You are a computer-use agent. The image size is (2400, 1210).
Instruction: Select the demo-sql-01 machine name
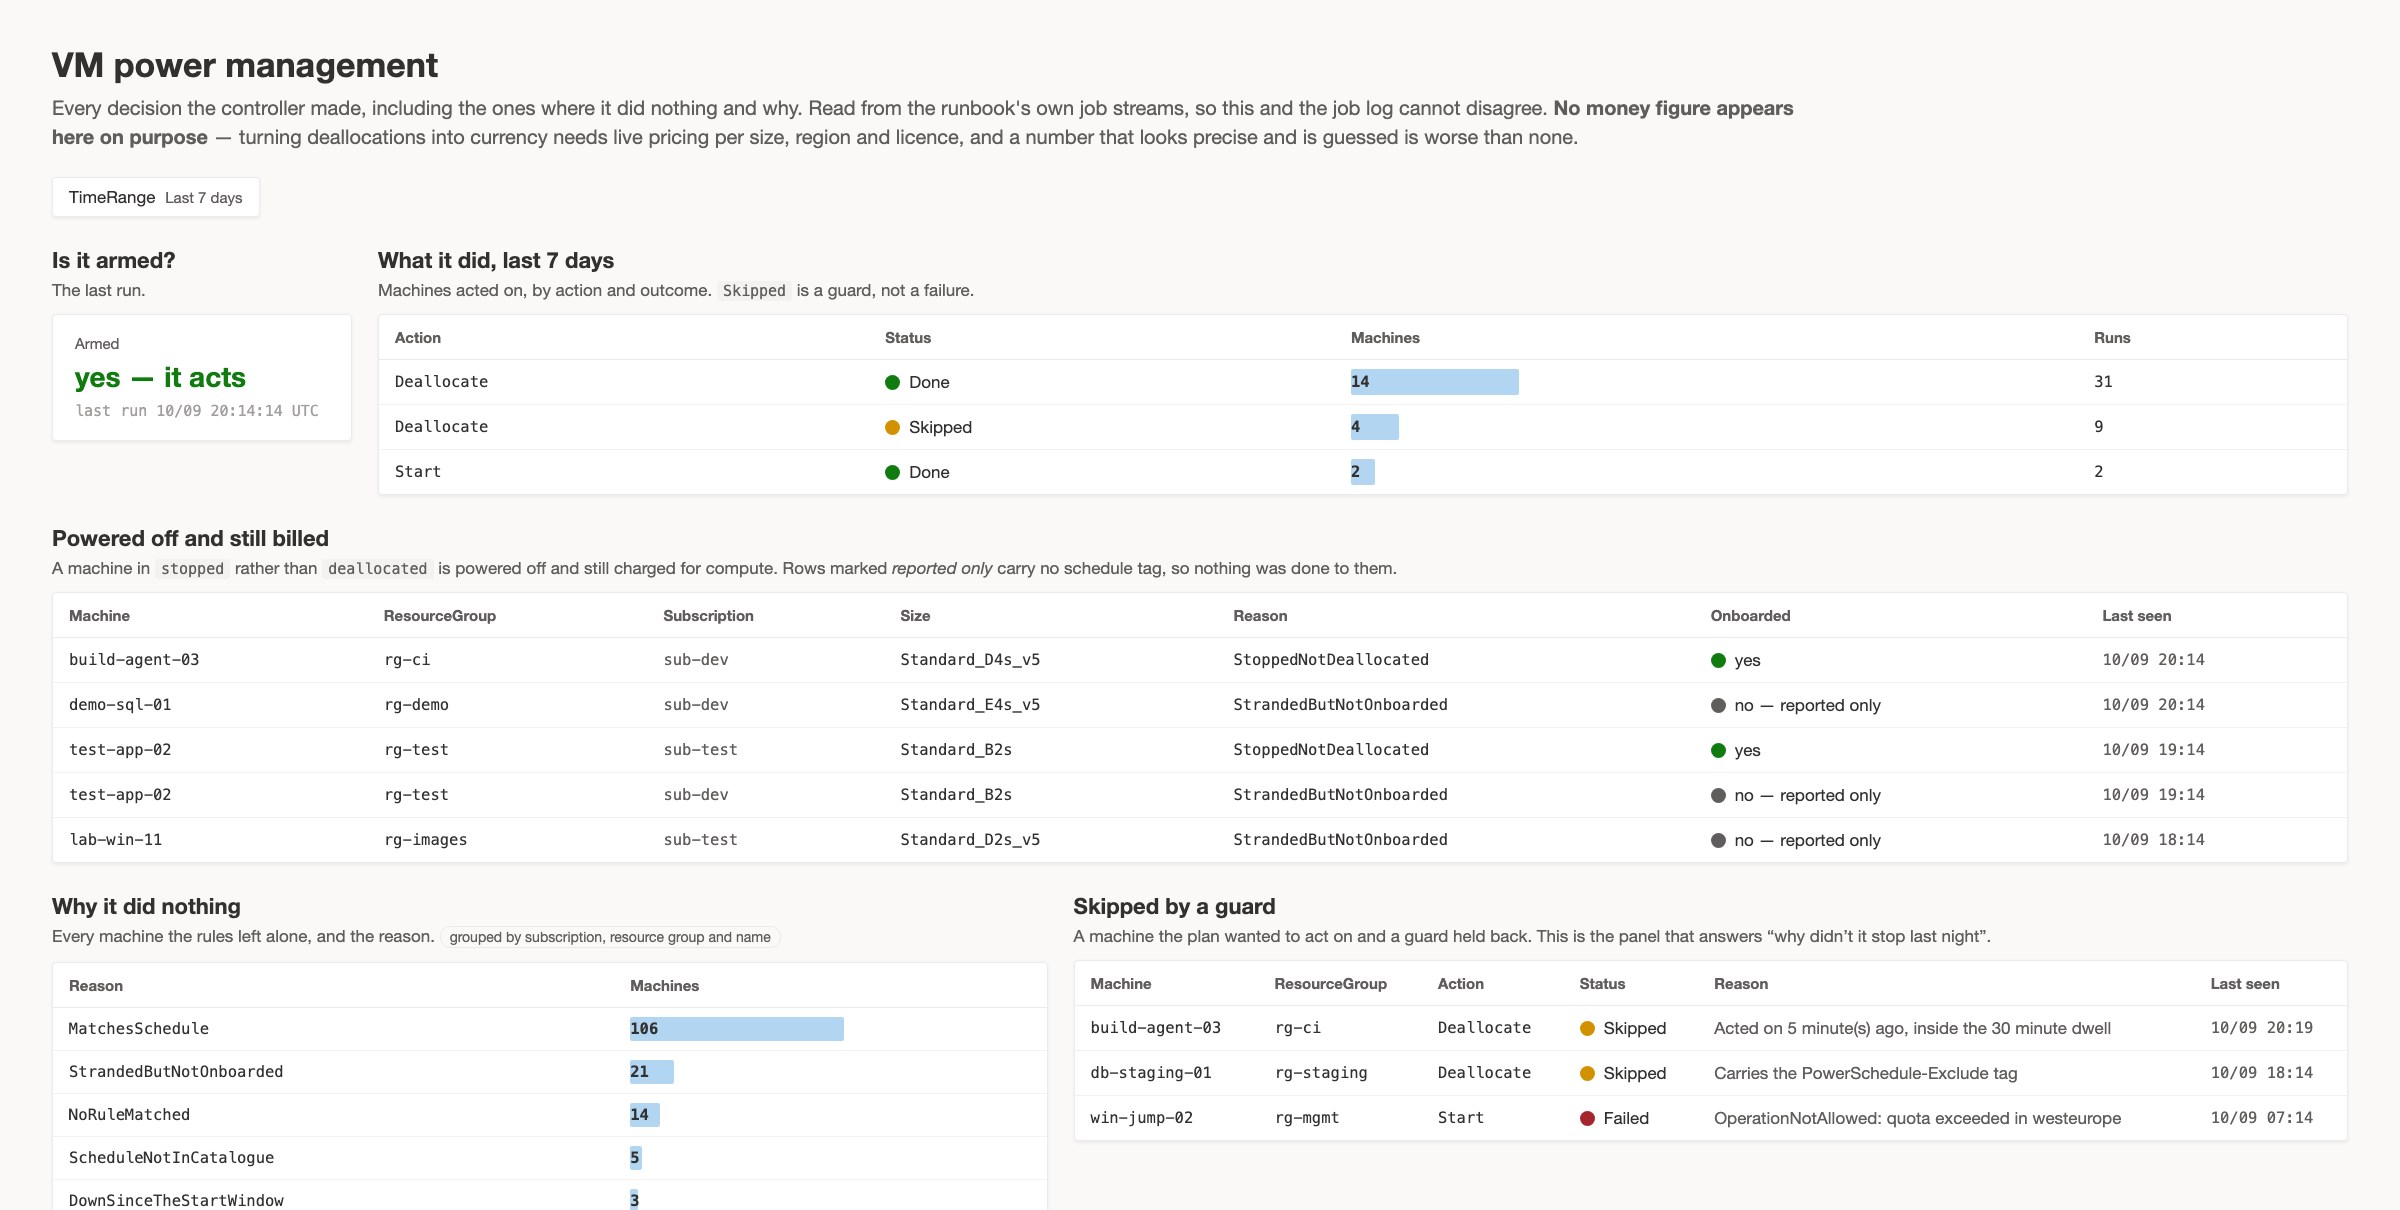tap(120, 705)
